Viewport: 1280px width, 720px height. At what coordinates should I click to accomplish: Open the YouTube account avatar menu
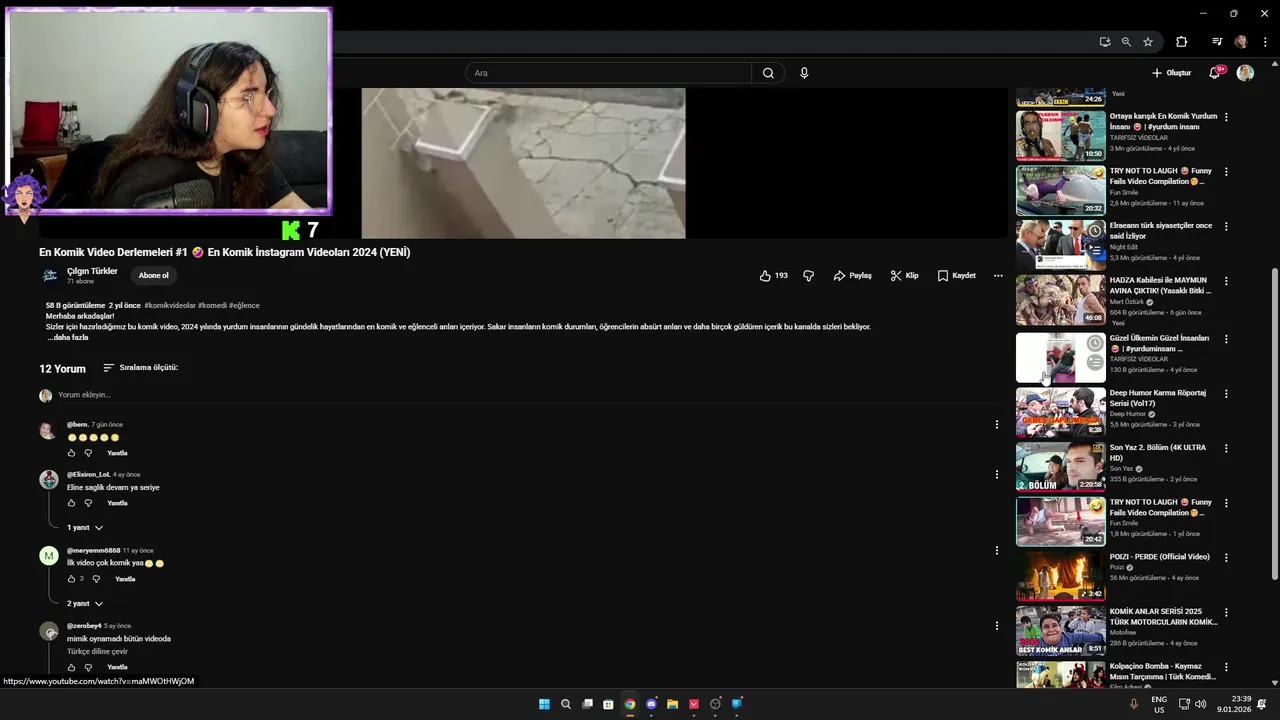tap(1245, 73)
